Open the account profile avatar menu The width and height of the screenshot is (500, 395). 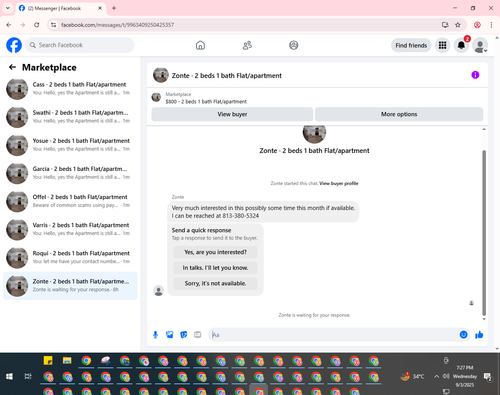point(480,45)
